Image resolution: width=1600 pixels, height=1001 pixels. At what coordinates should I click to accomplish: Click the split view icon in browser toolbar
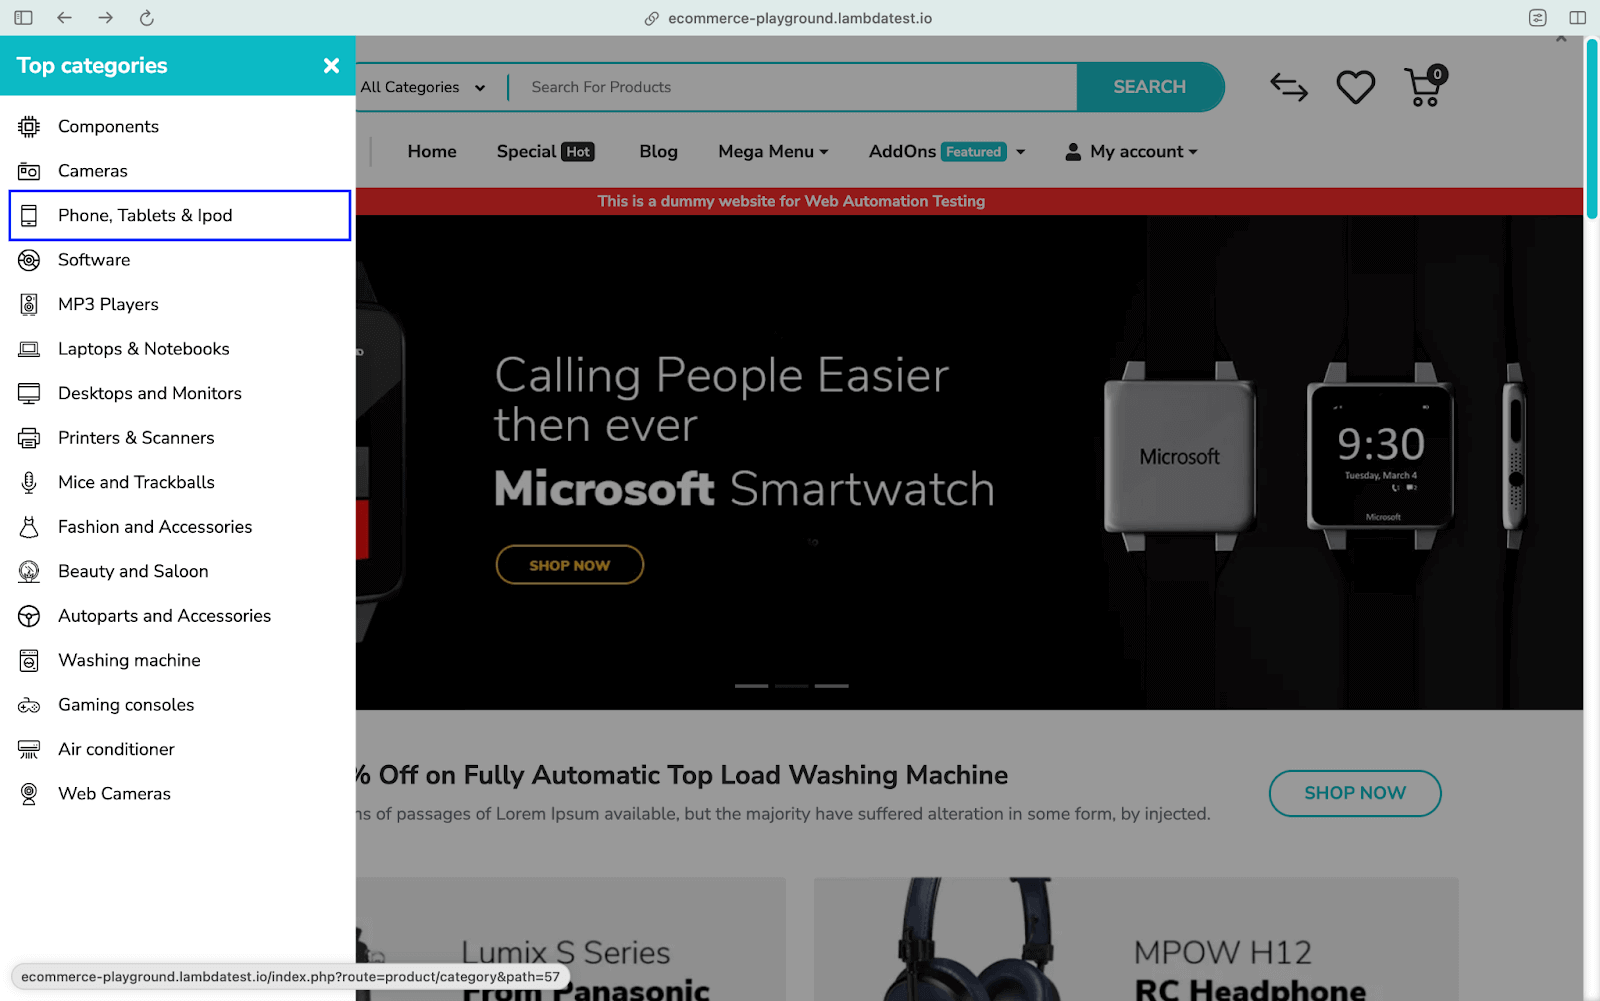(x=1578, y=18)
